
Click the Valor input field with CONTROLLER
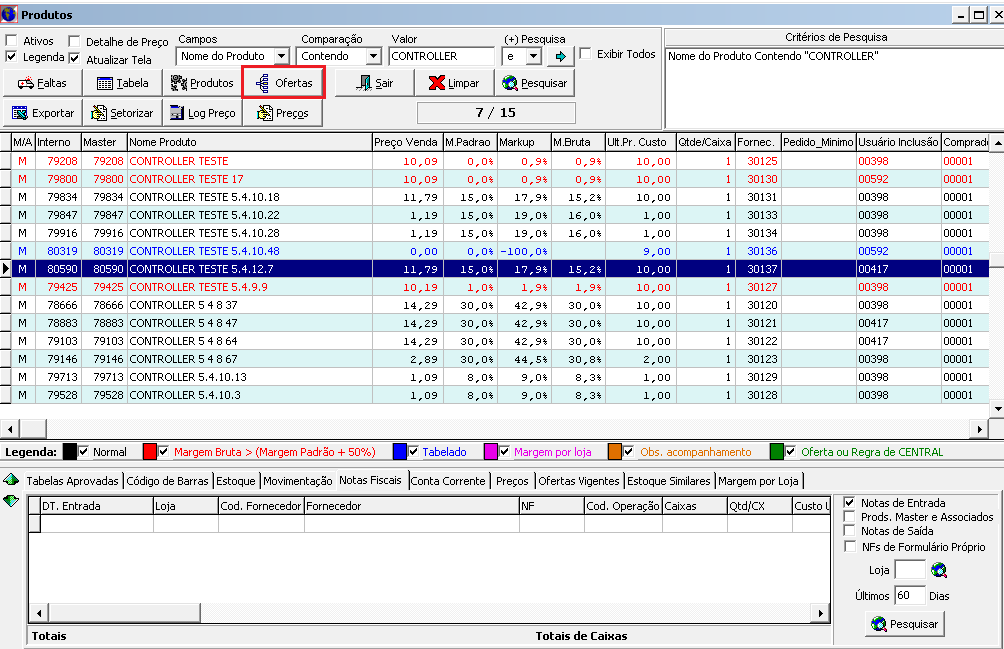441,57
